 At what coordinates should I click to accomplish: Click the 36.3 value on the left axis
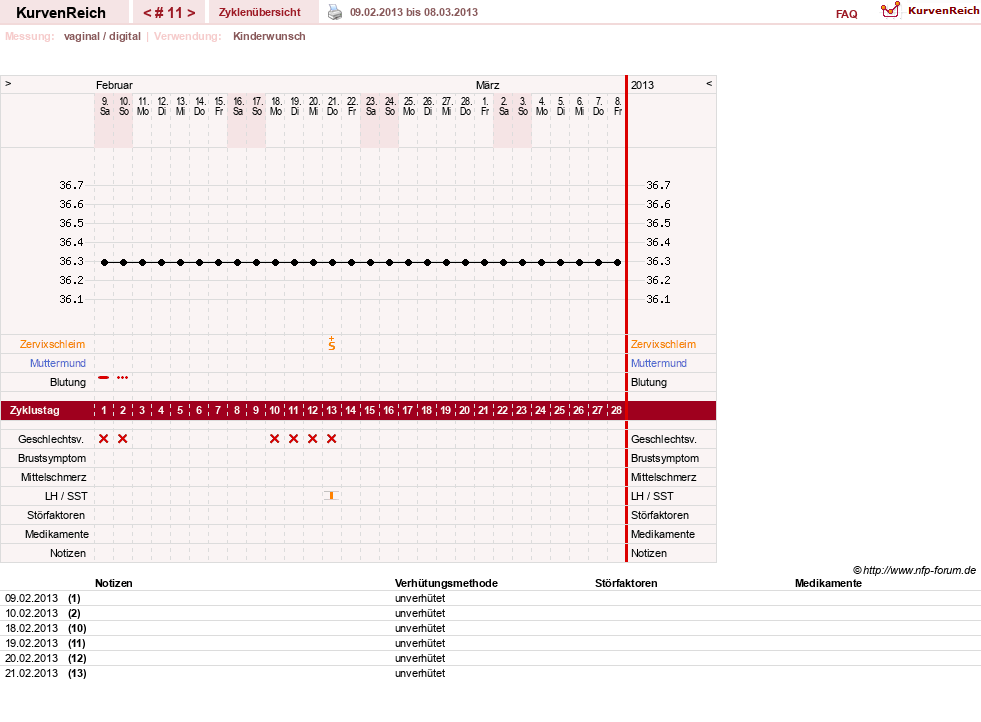(71, 261)
